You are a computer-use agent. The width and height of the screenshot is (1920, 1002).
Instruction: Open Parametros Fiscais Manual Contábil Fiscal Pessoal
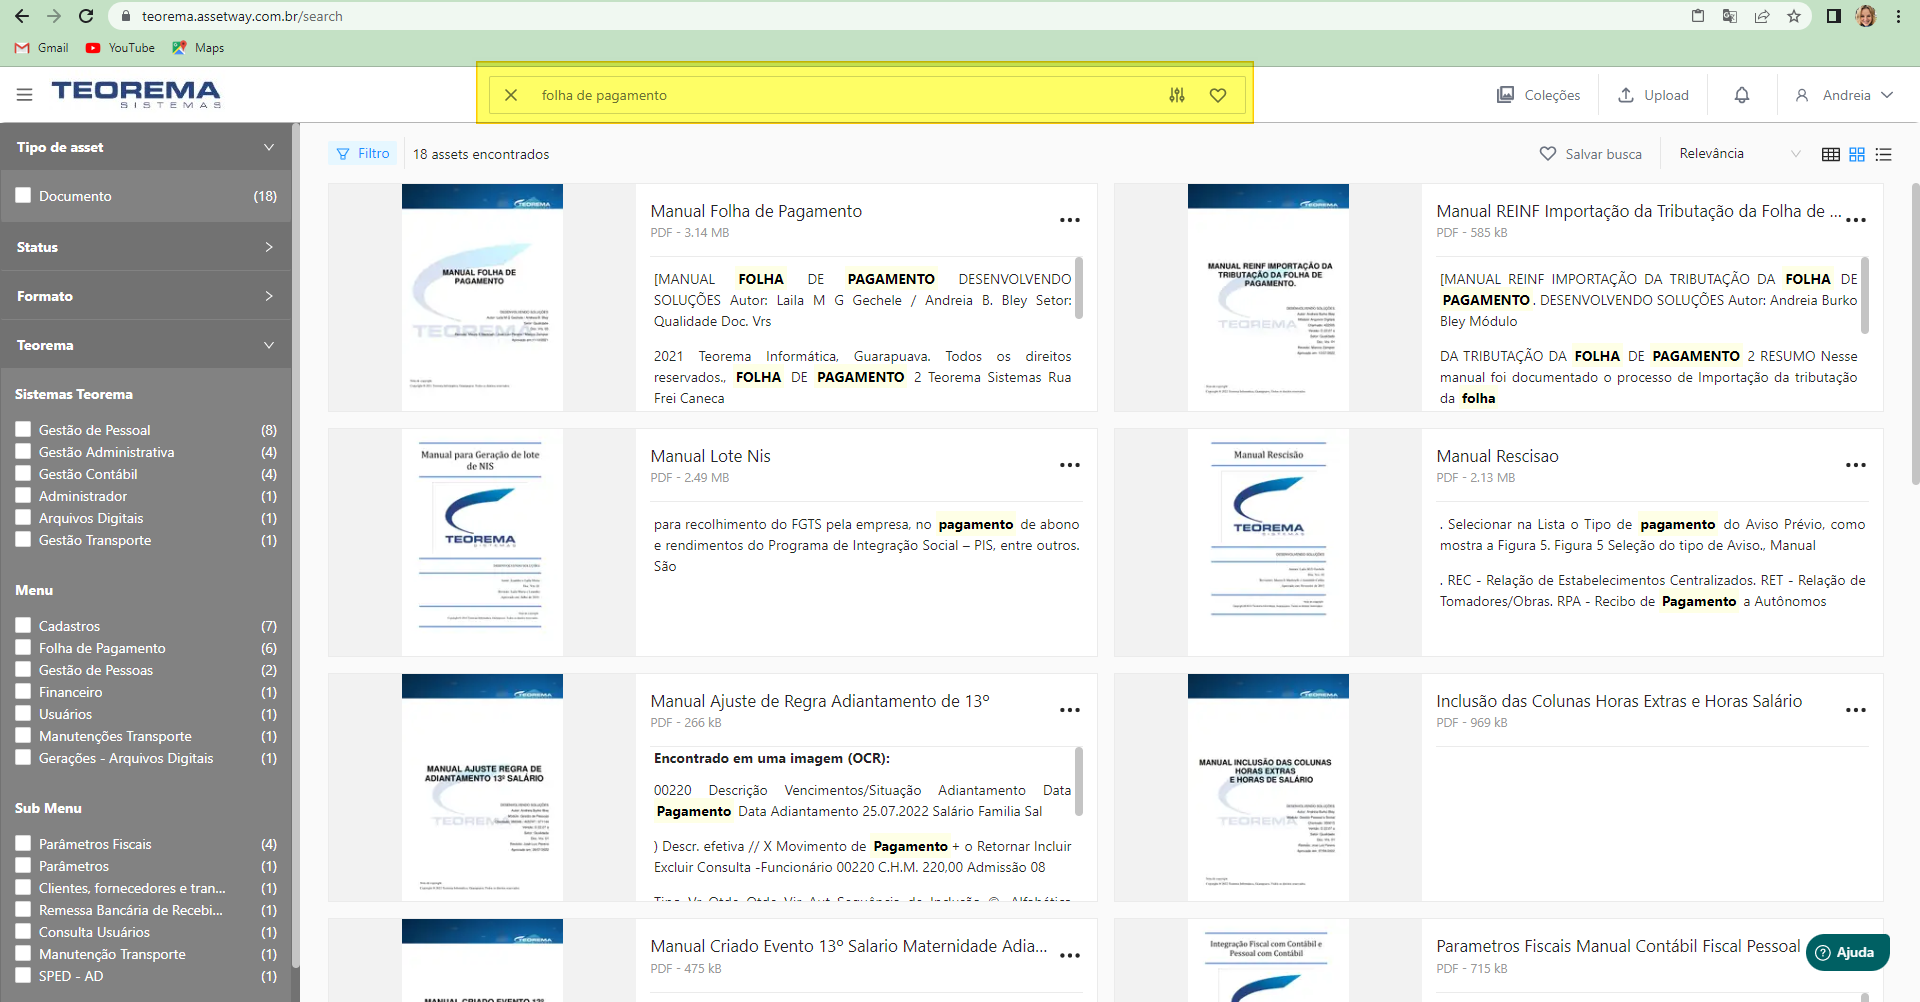1617,946
